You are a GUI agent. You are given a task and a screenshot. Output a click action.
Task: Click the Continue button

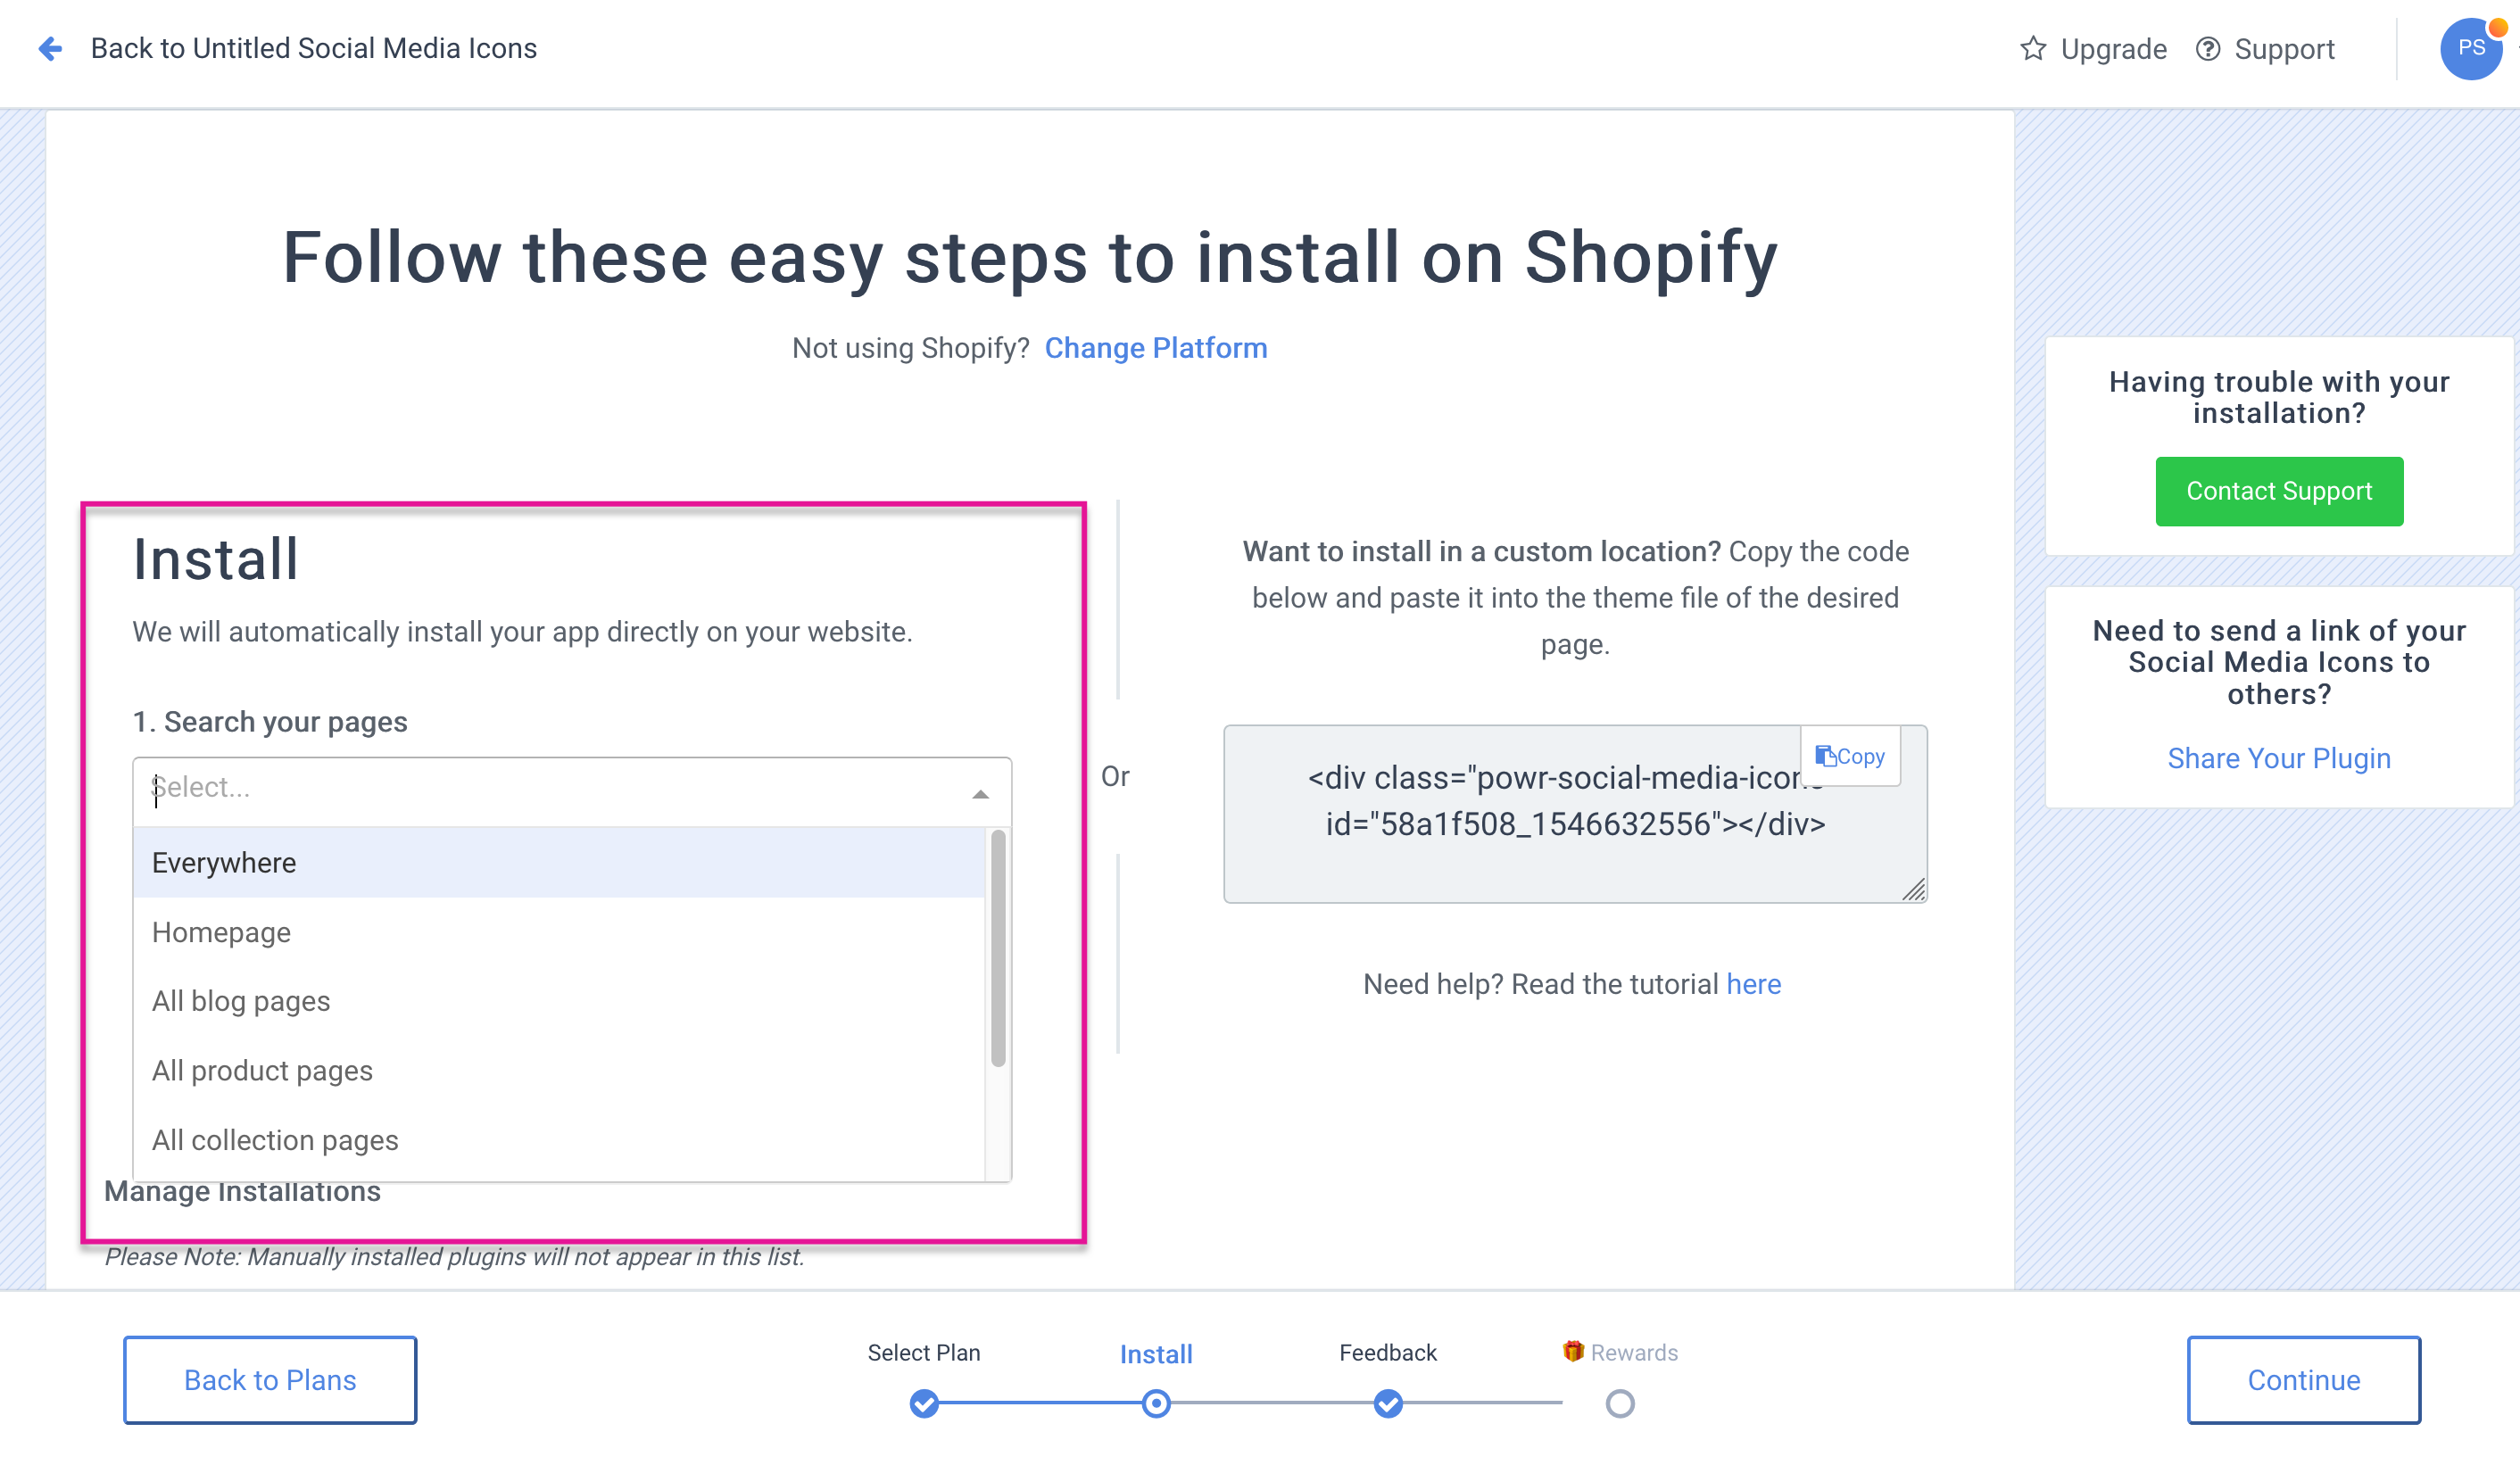tap(2304, 1380)
